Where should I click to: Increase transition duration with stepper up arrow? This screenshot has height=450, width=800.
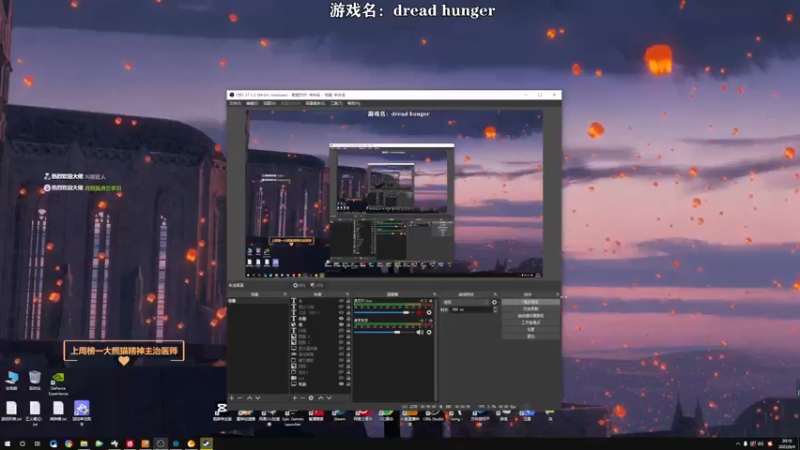click(495, 308)
